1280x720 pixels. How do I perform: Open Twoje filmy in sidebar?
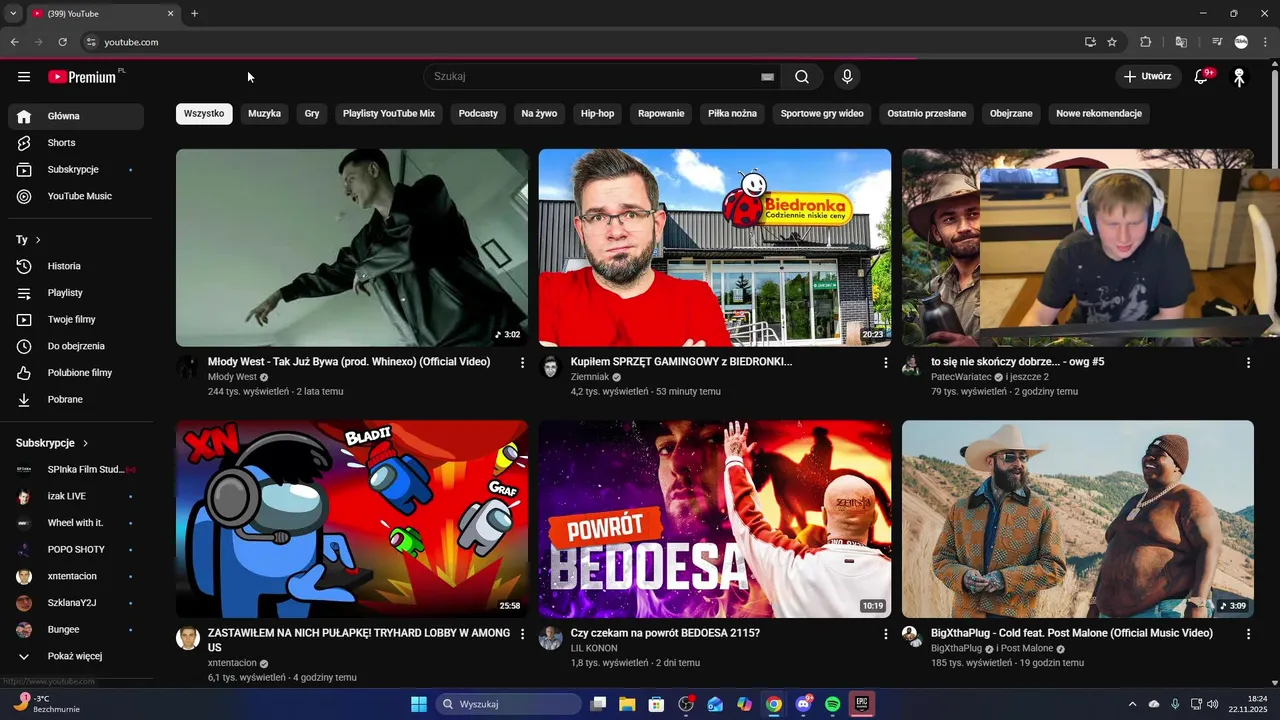(x=76, y=319)
